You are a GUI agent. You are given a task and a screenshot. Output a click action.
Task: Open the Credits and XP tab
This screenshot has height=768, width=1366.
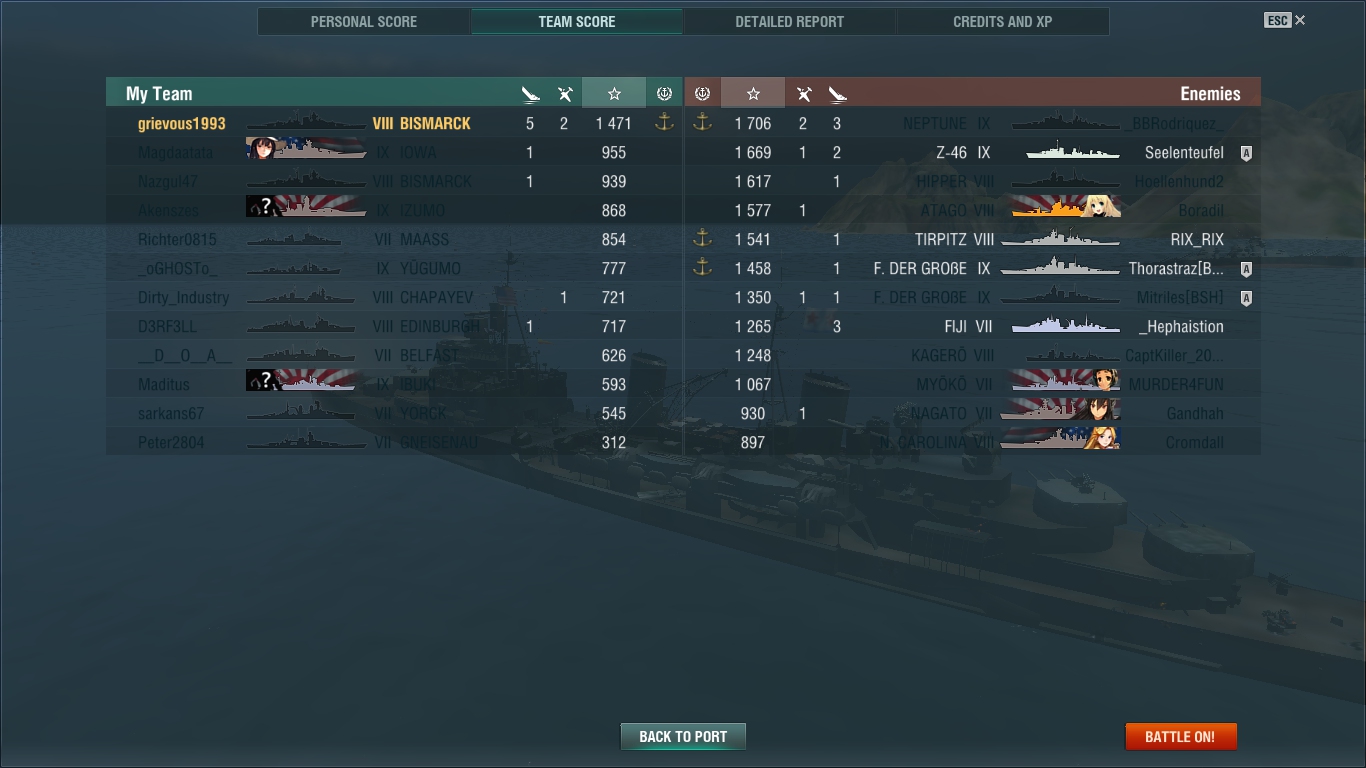coord(1003,21)
